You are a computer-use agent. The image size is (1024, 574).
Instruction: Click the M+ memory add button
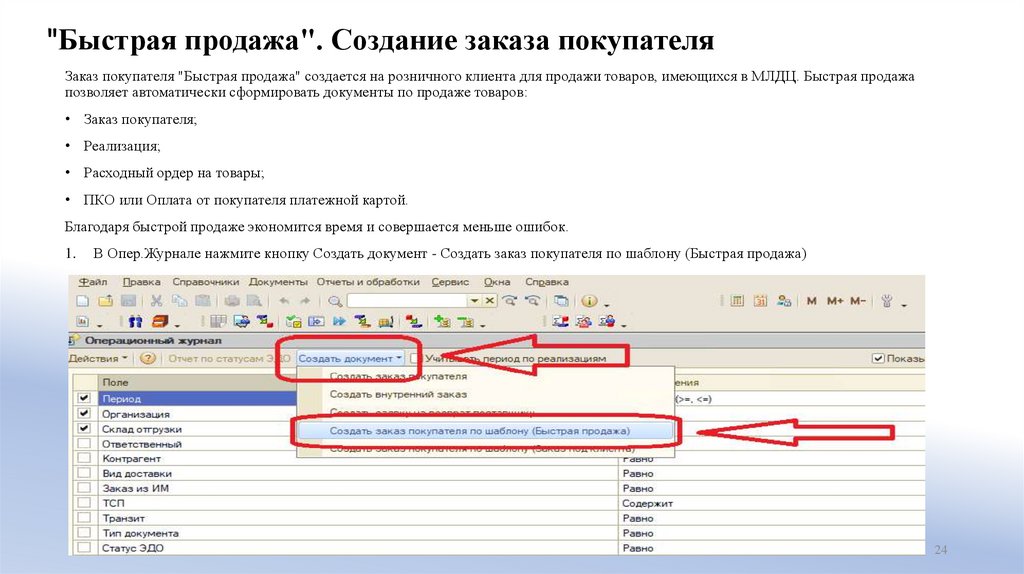coord(835,301)
